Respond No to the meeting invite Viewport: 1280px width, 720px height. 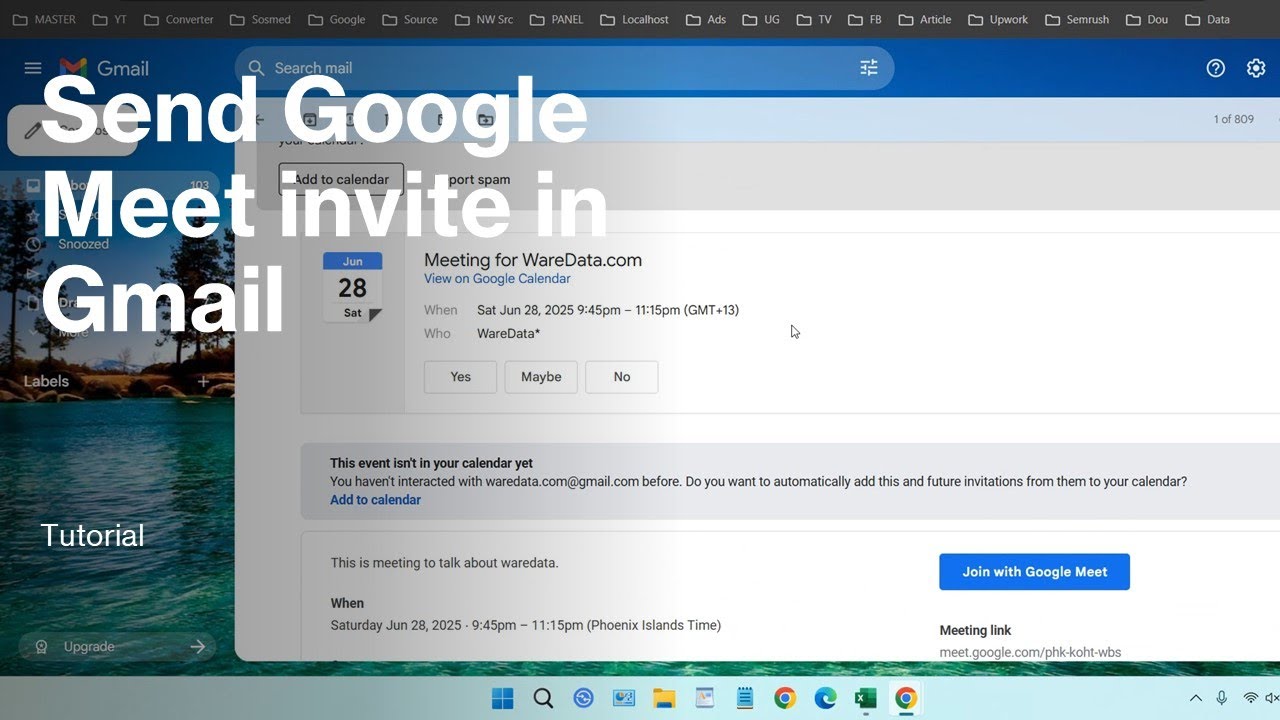(x=622, y=377)
